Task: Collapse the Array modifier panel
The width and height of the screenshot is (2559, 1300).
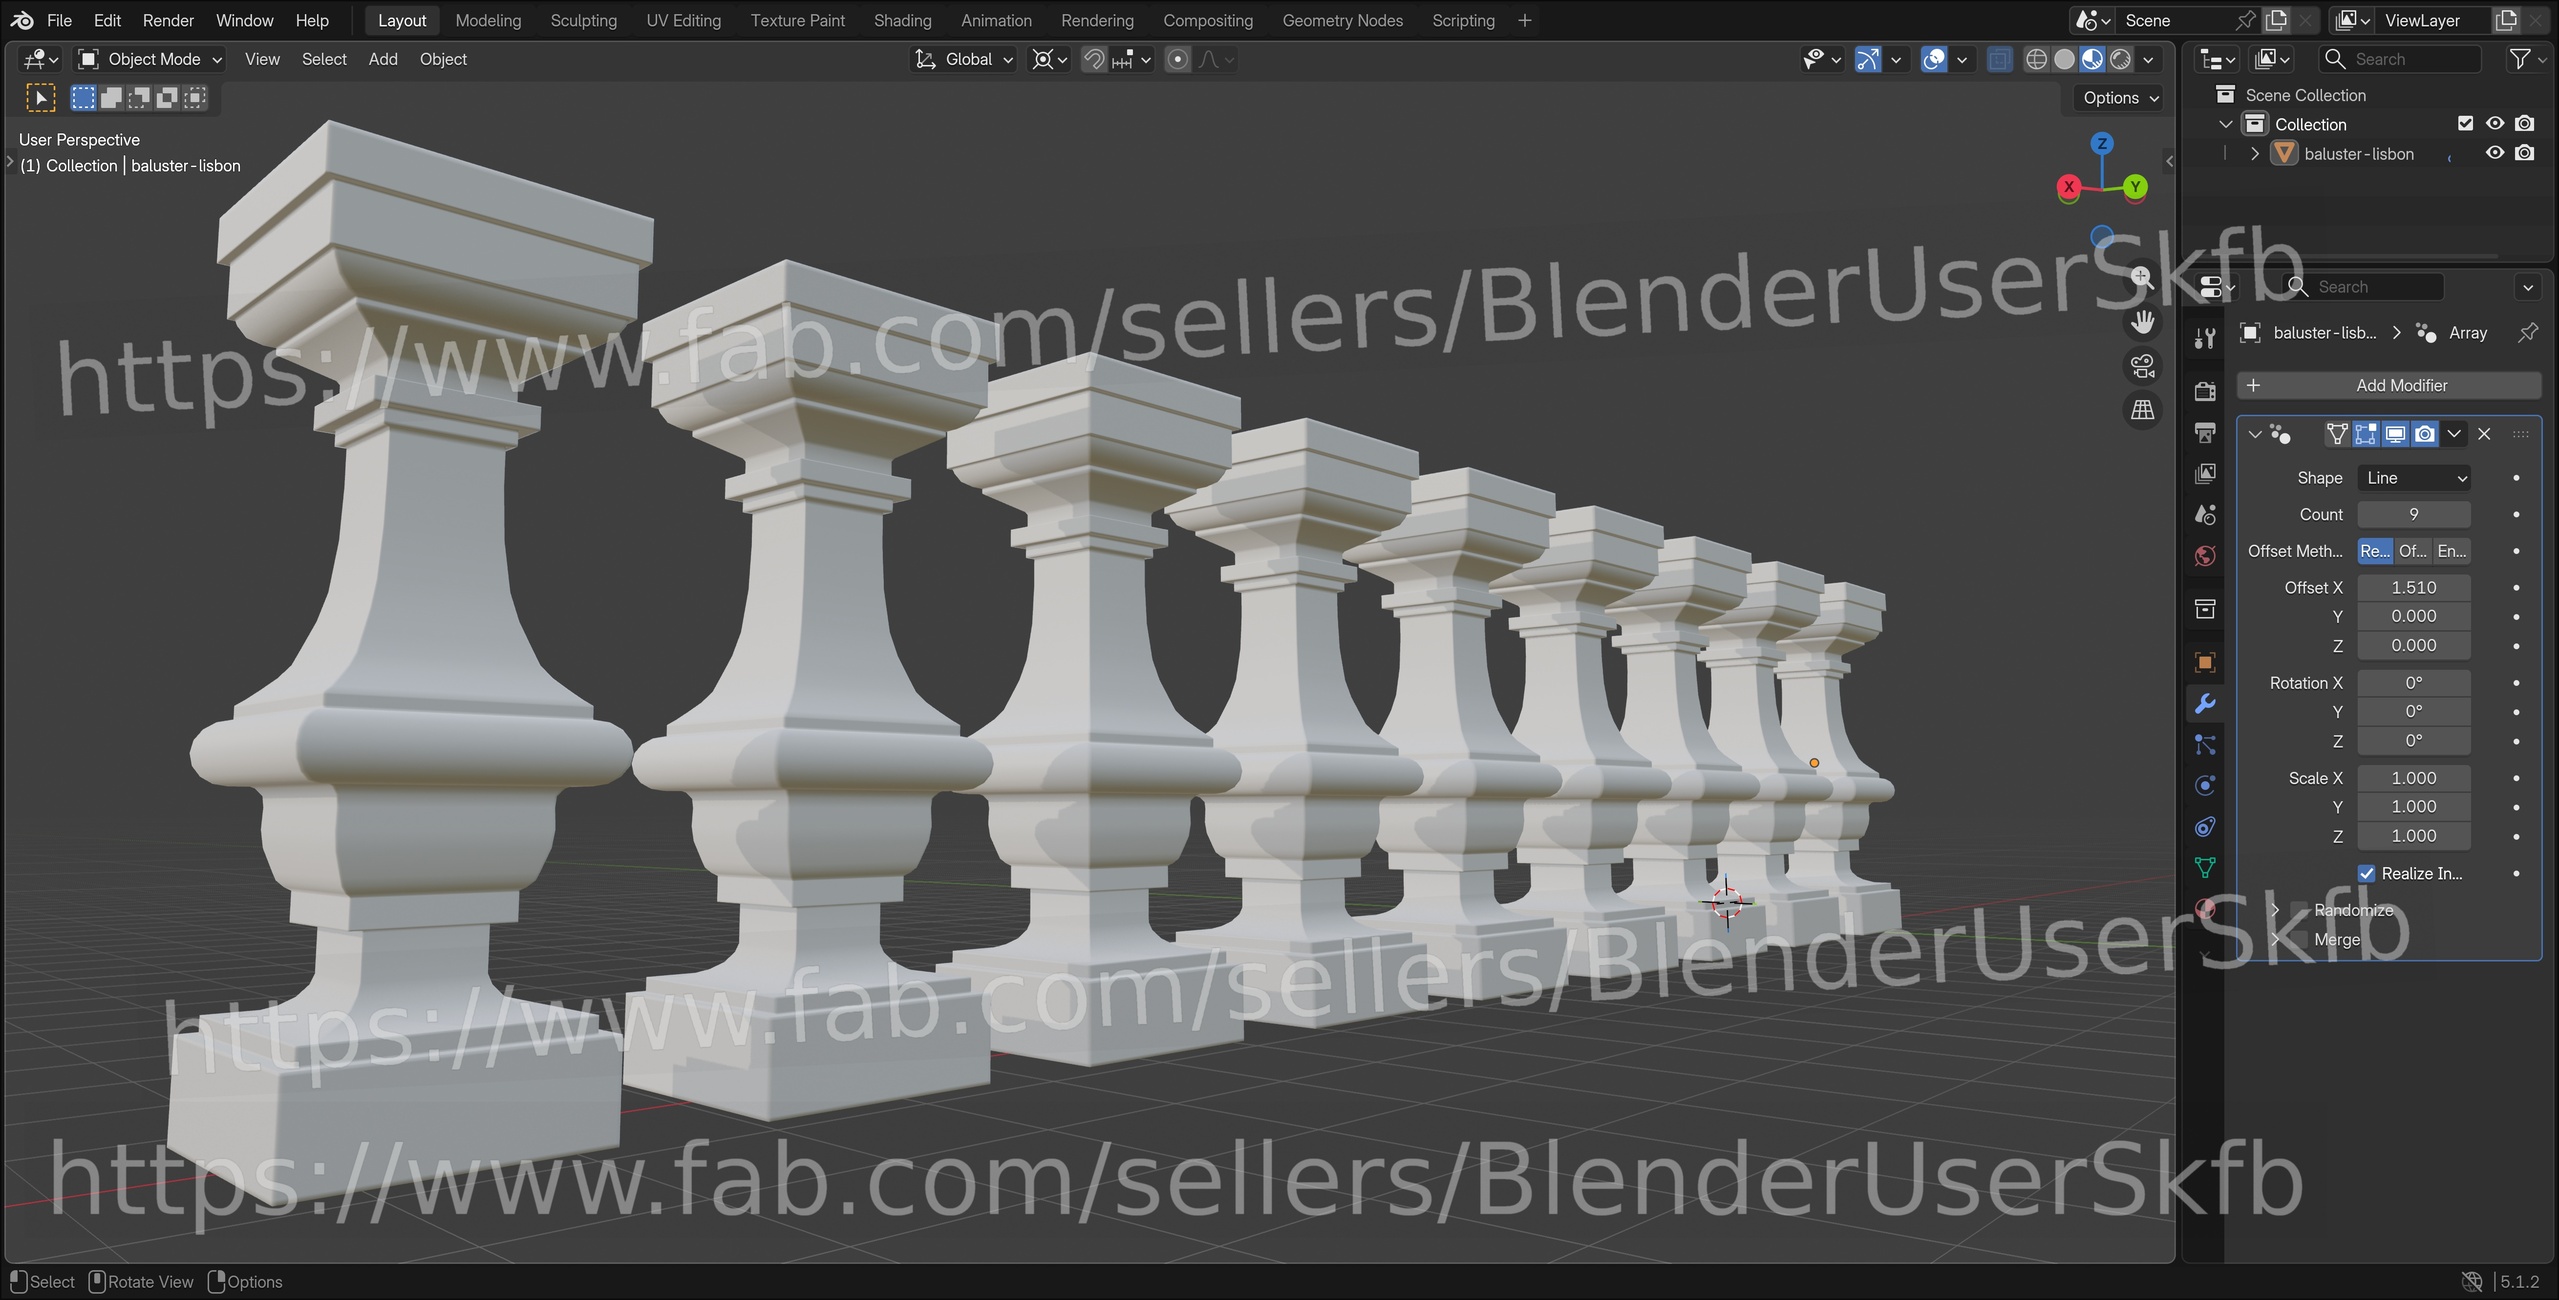Action: tap(2255, 434)
